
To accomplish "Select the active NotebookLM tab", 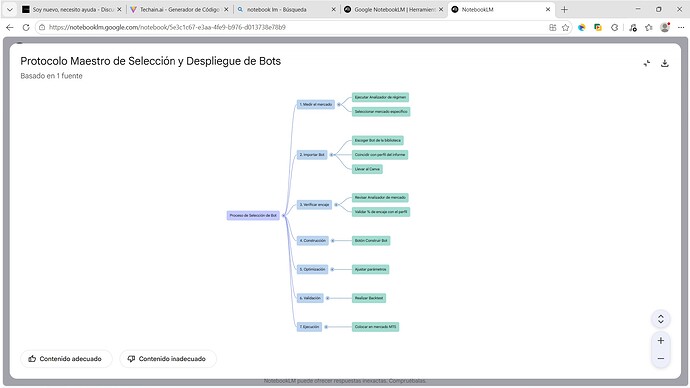I will point(501,9).
